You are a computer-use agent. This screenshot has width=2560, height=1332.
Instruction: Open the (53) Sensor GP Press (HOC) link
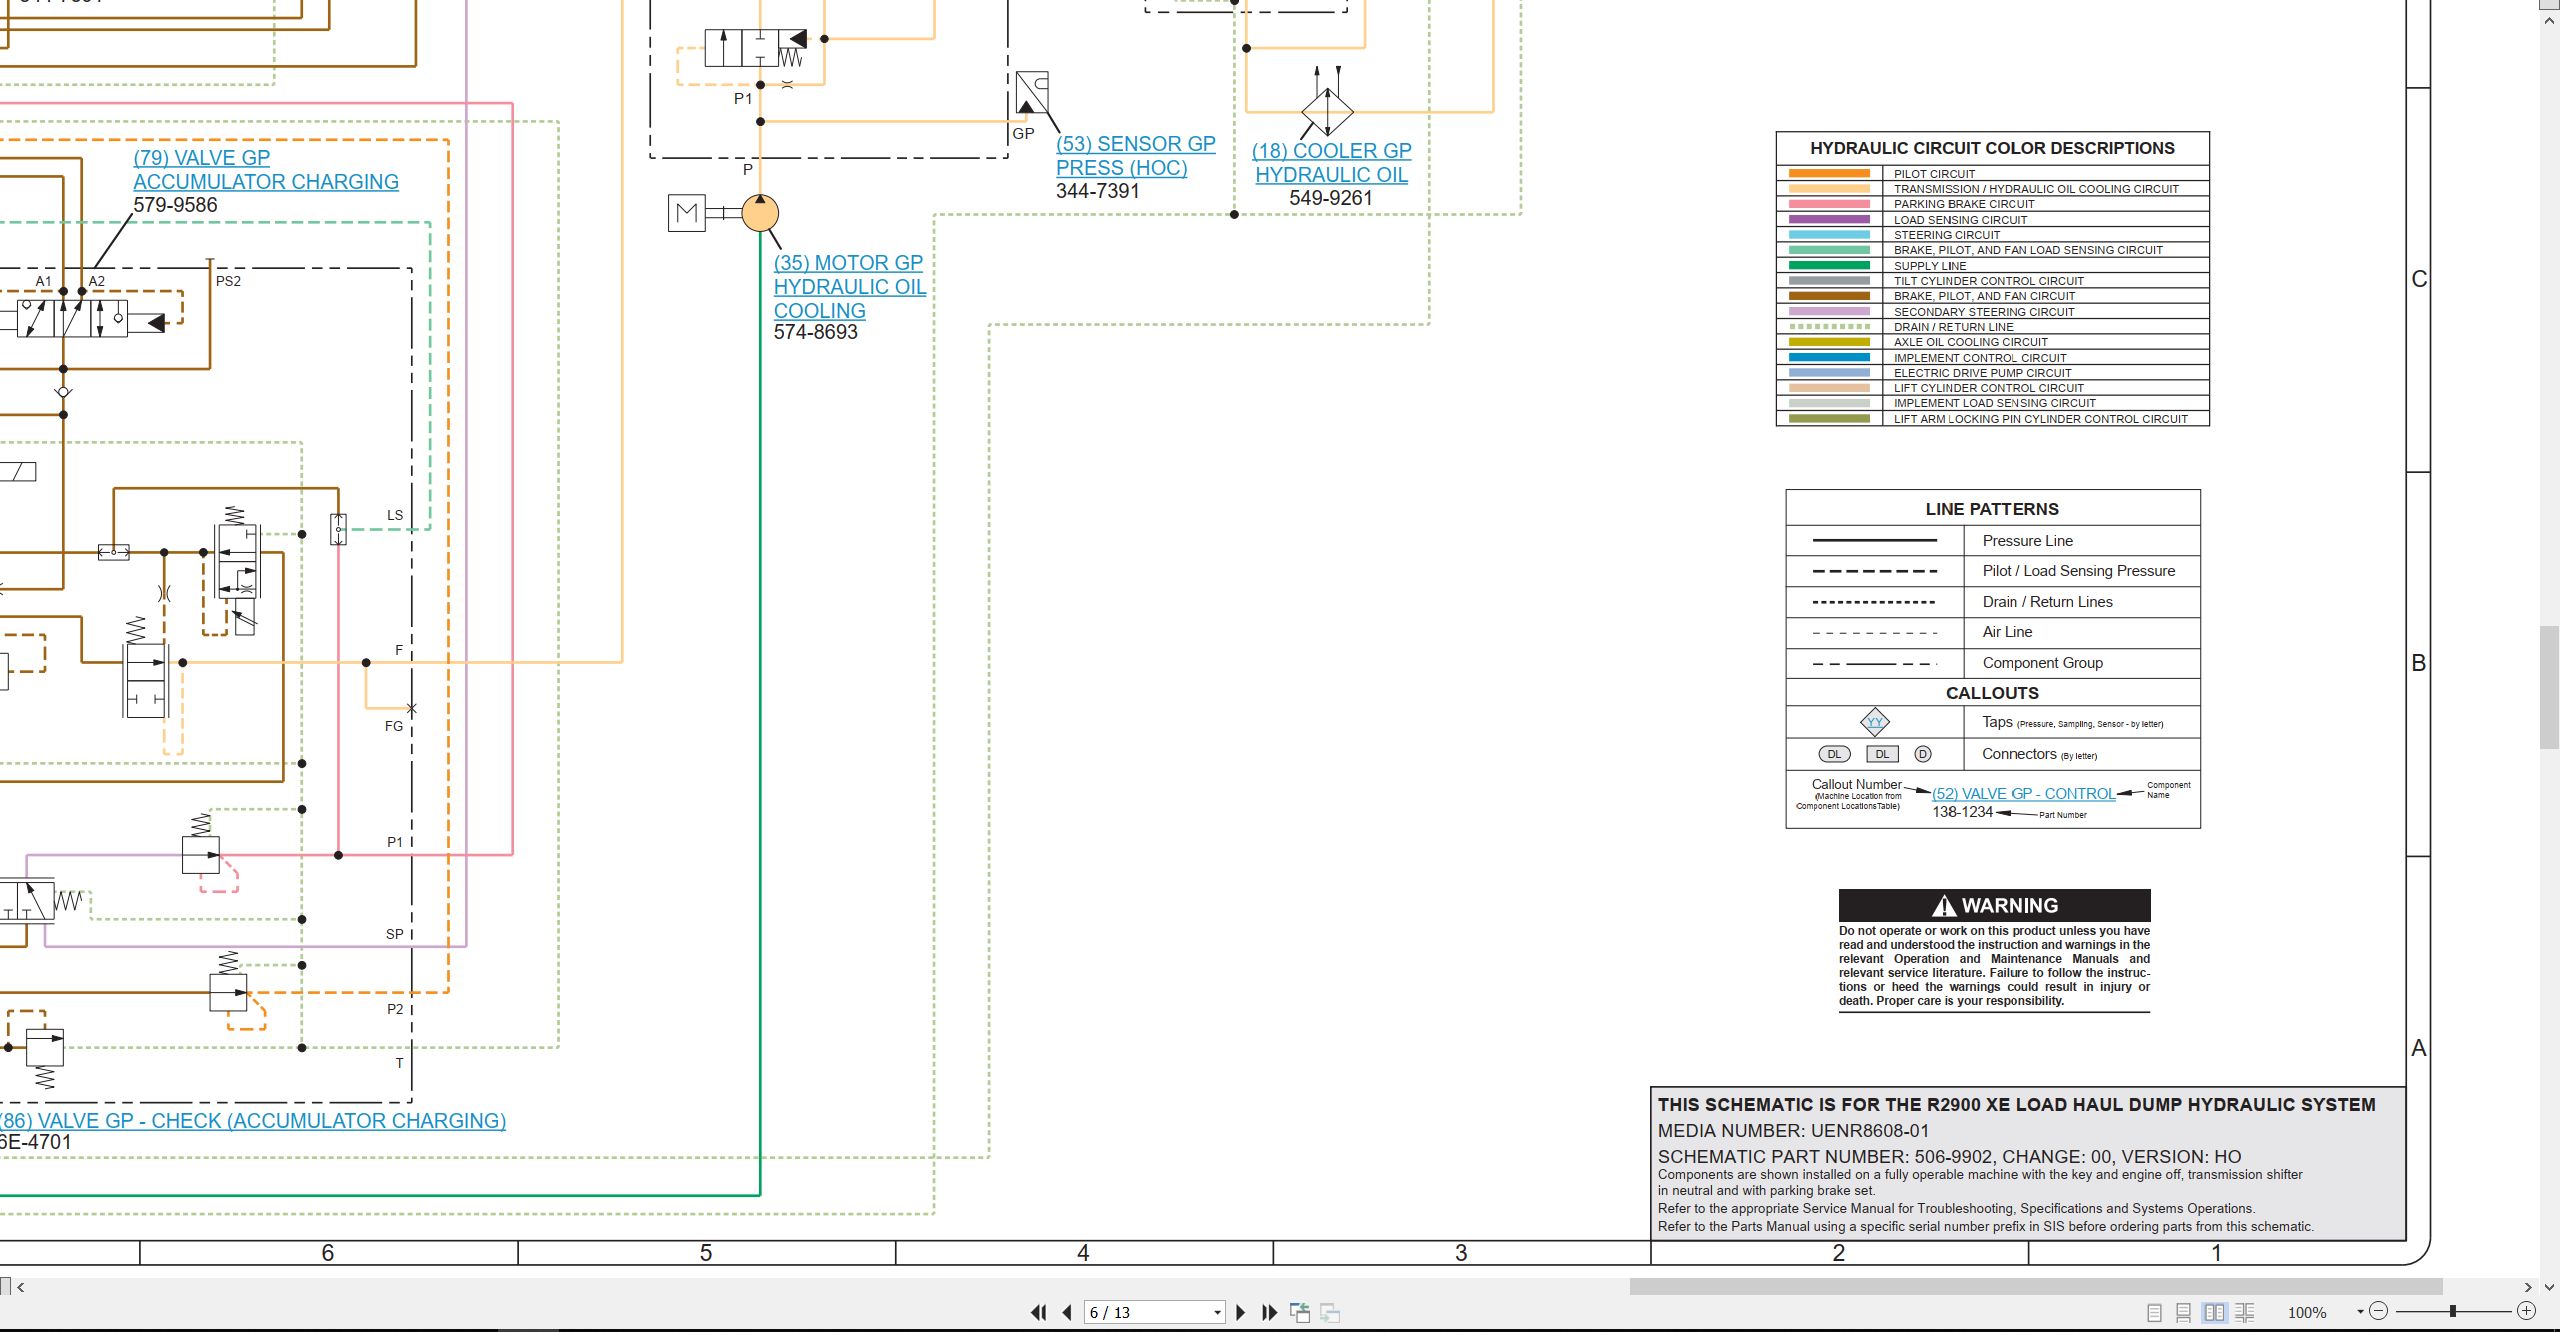pos(1136,156)
